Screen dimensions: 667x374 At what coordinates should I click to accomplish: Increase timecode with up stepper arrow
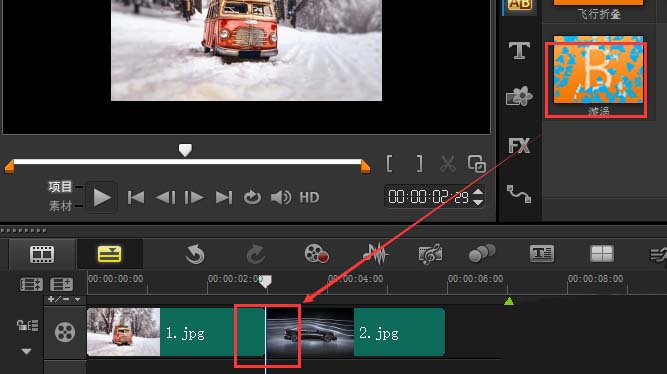point(478,192)
